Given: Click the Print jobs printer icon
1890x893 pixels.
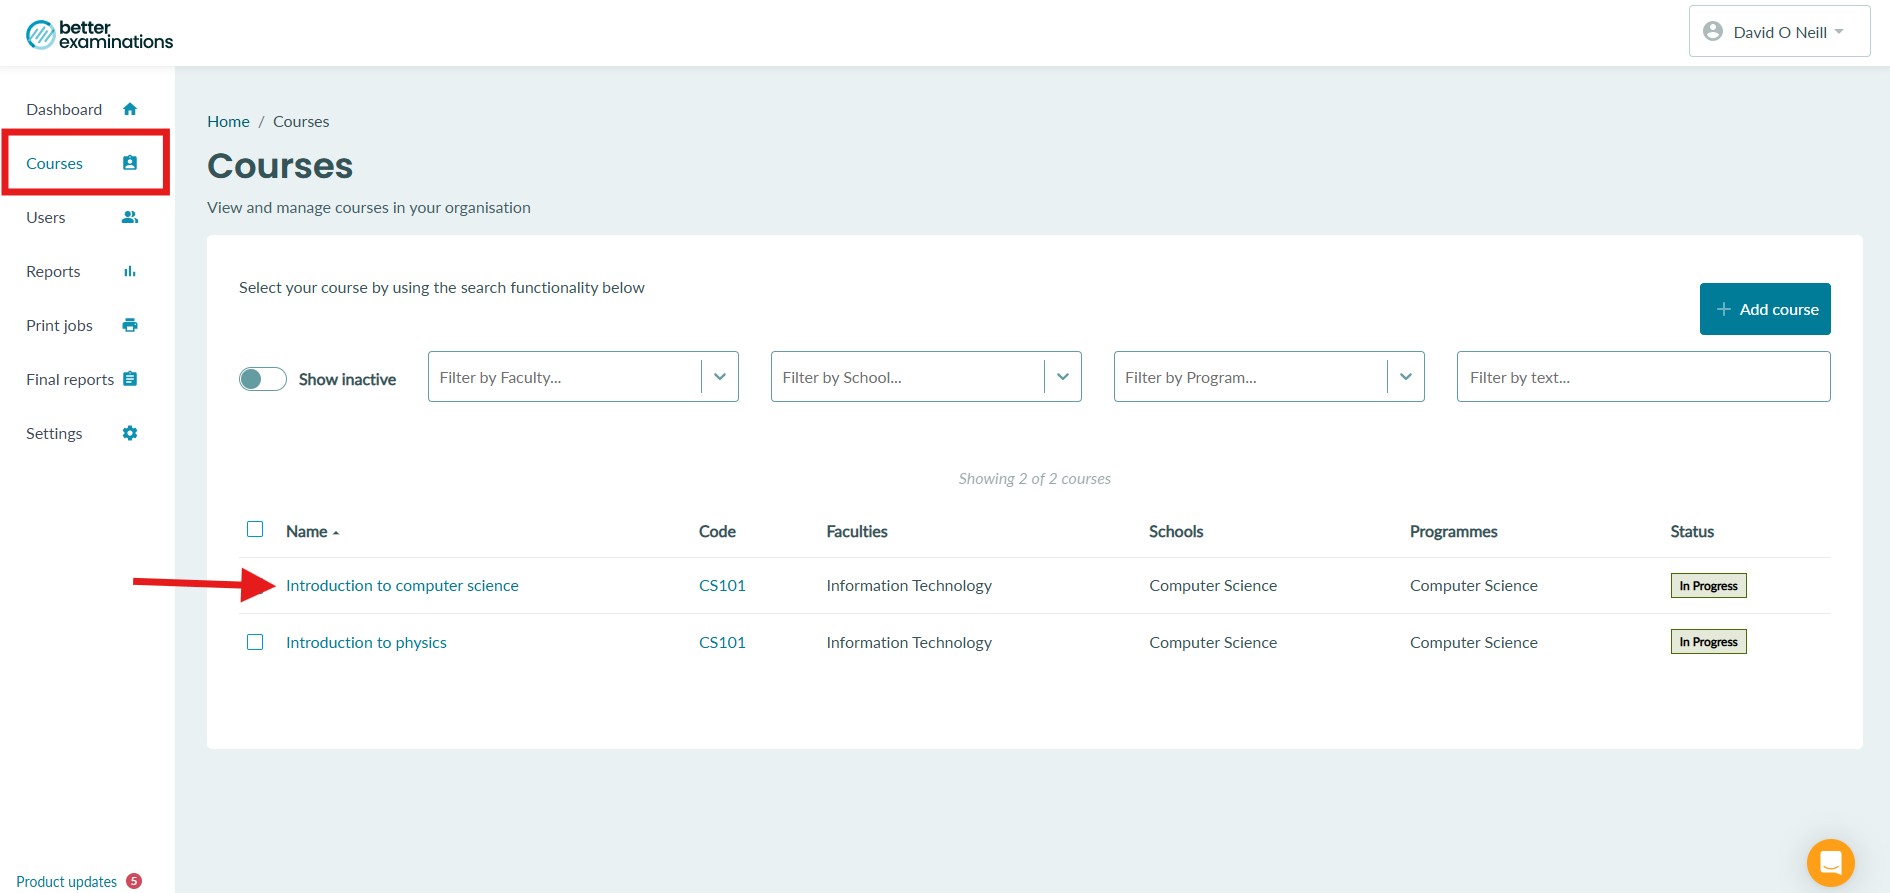Looking at the screenshot, I should tap(130, 325).
